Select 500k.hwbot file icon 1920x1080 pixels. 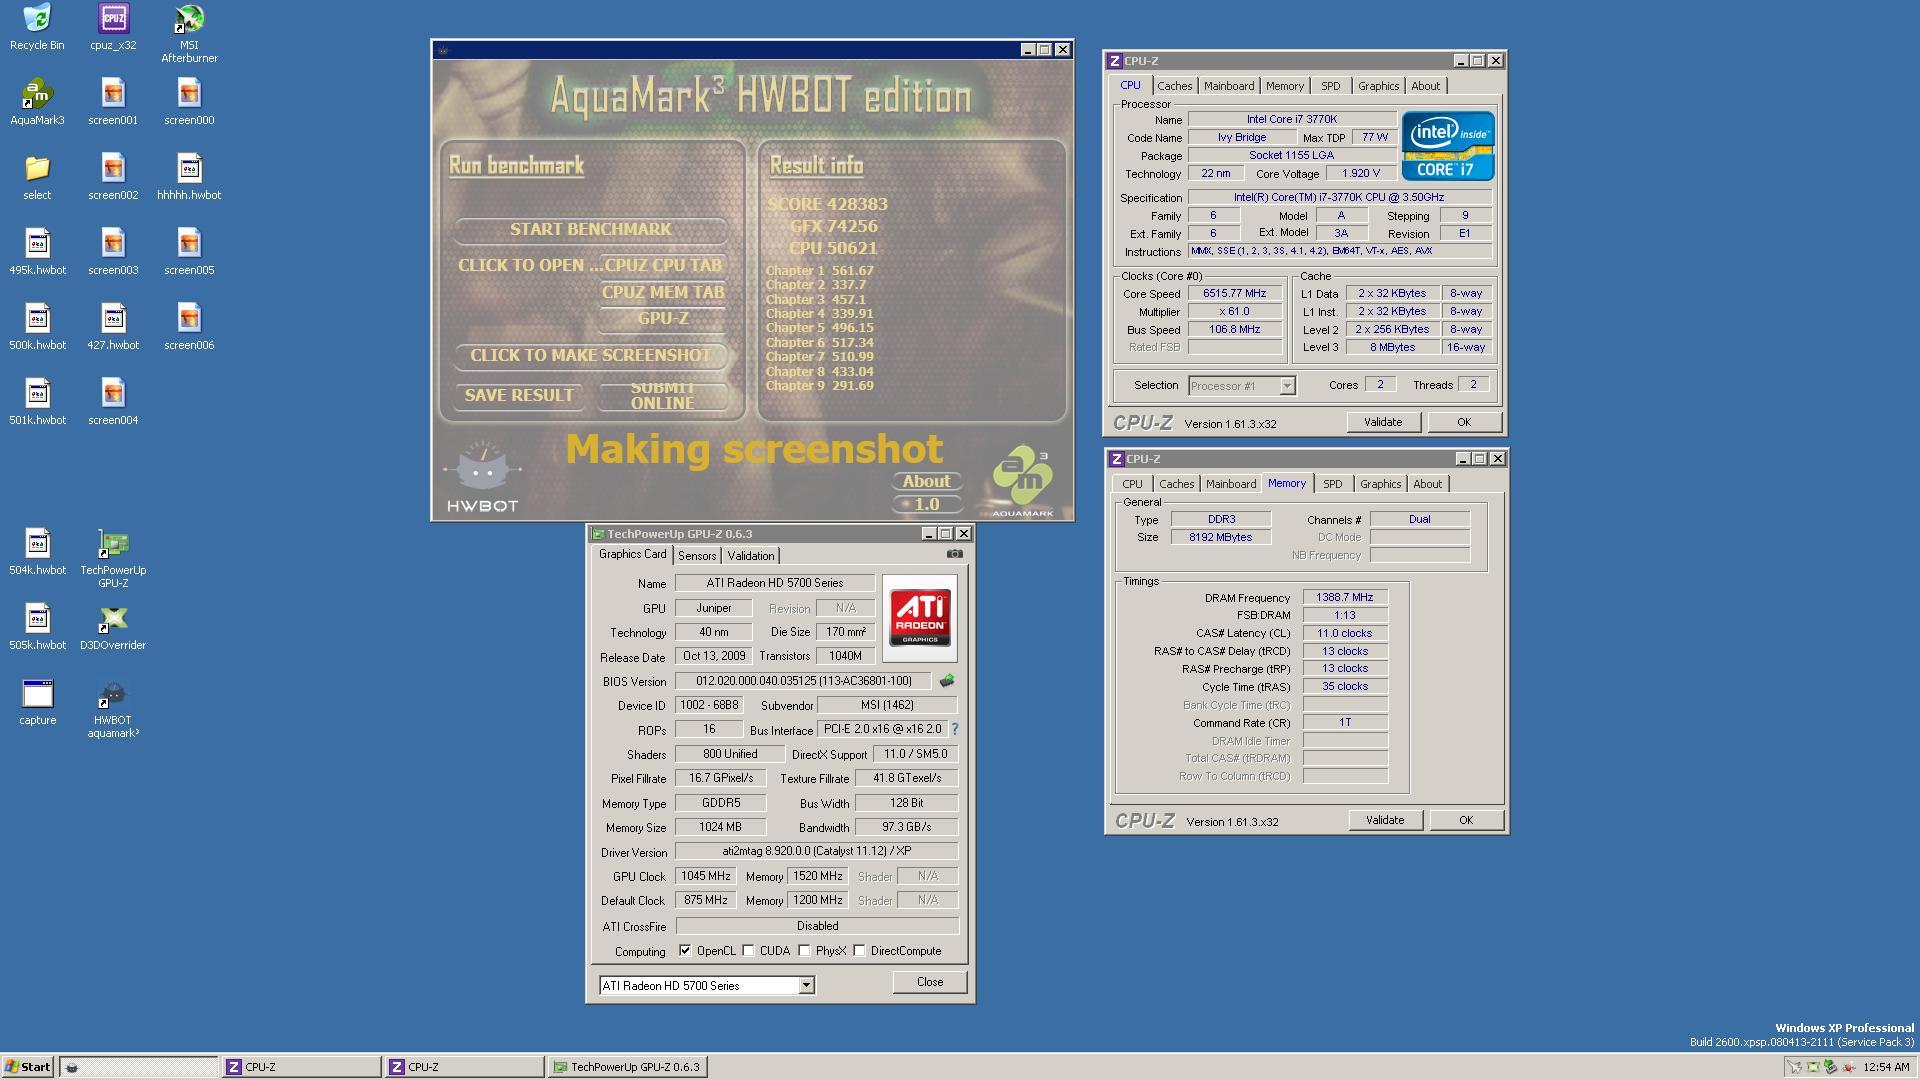coord(37,327)
